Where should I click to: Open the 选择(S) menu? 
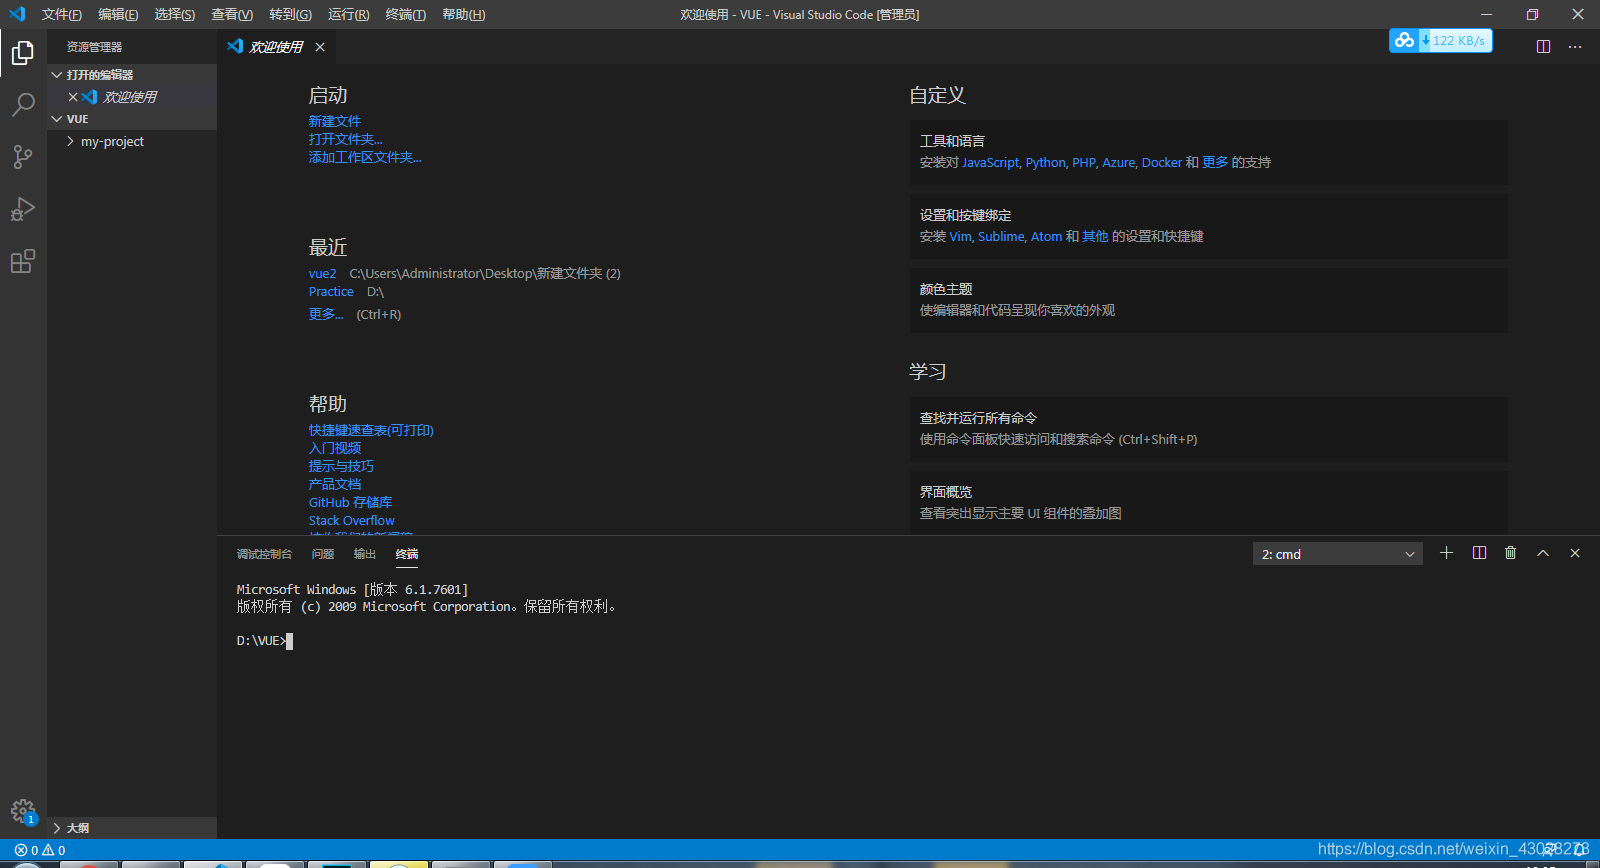coord(175,14)
